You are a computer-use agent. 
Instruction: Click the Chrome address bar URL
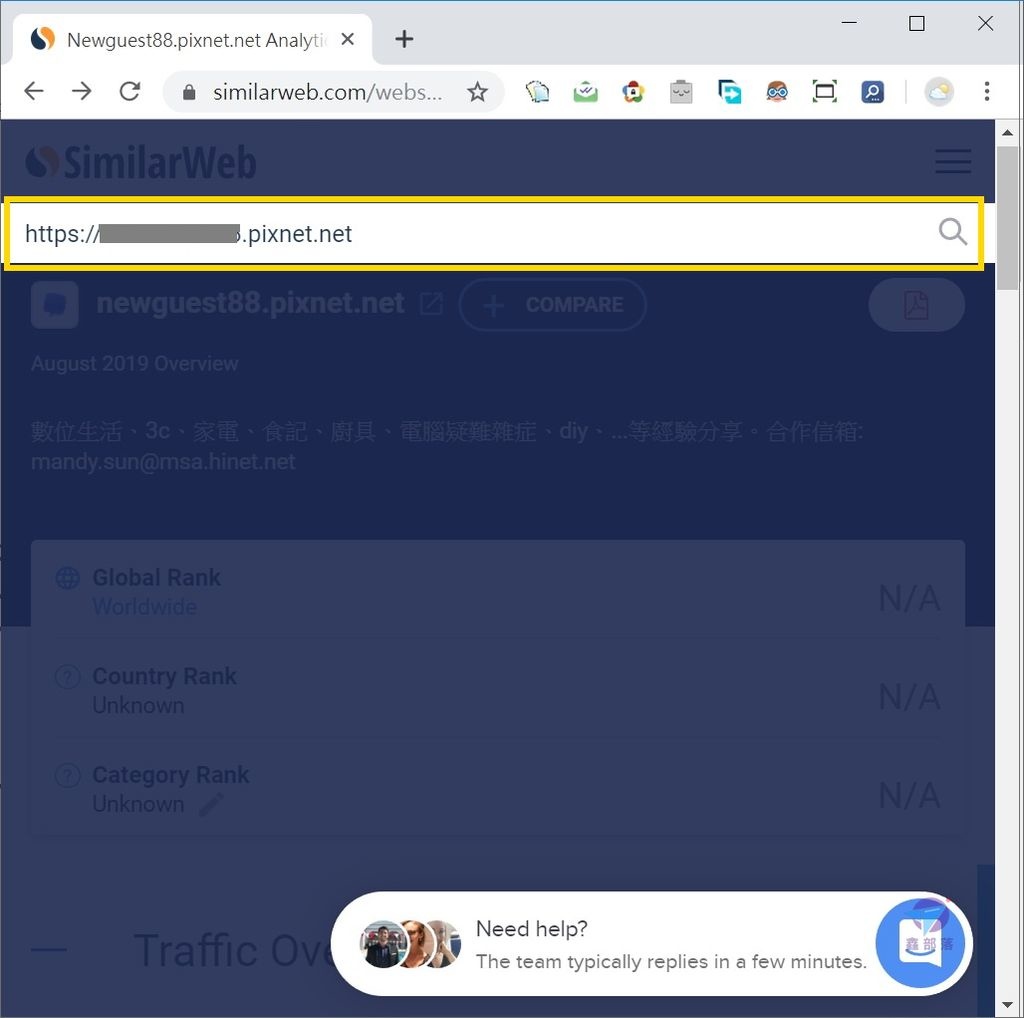pyautogui.click(x=327, y=92)
